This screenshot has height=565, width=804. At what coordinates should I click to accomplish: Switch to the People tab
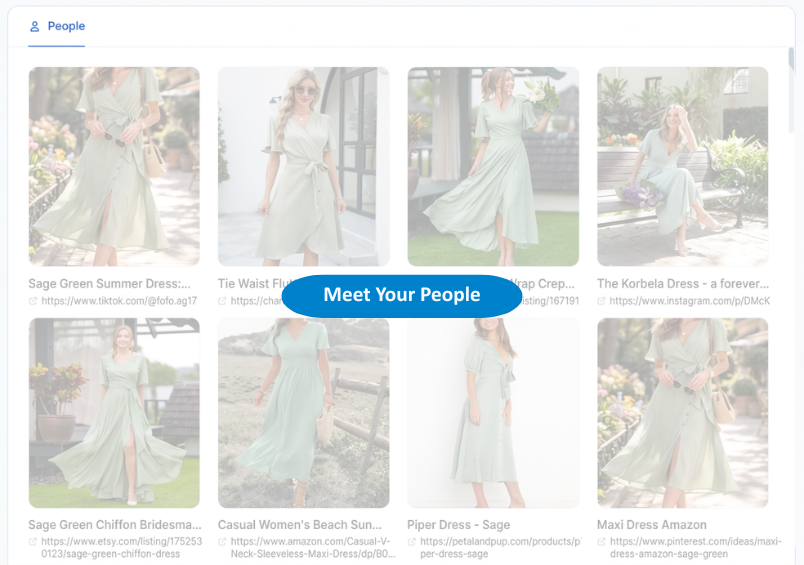pyautogui.click(x=57, y=26)
